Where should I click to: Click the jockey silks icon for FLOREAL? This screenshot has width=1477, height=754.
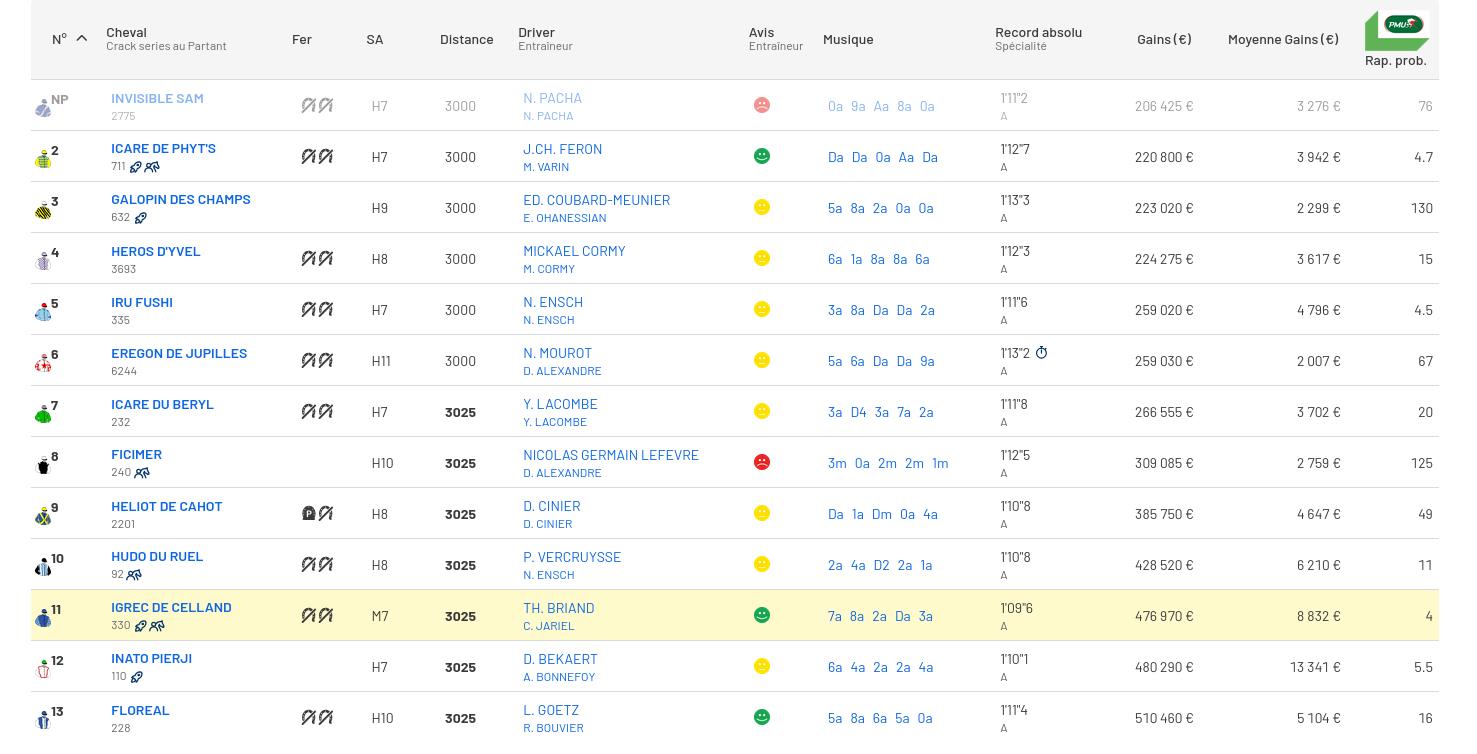43,719
